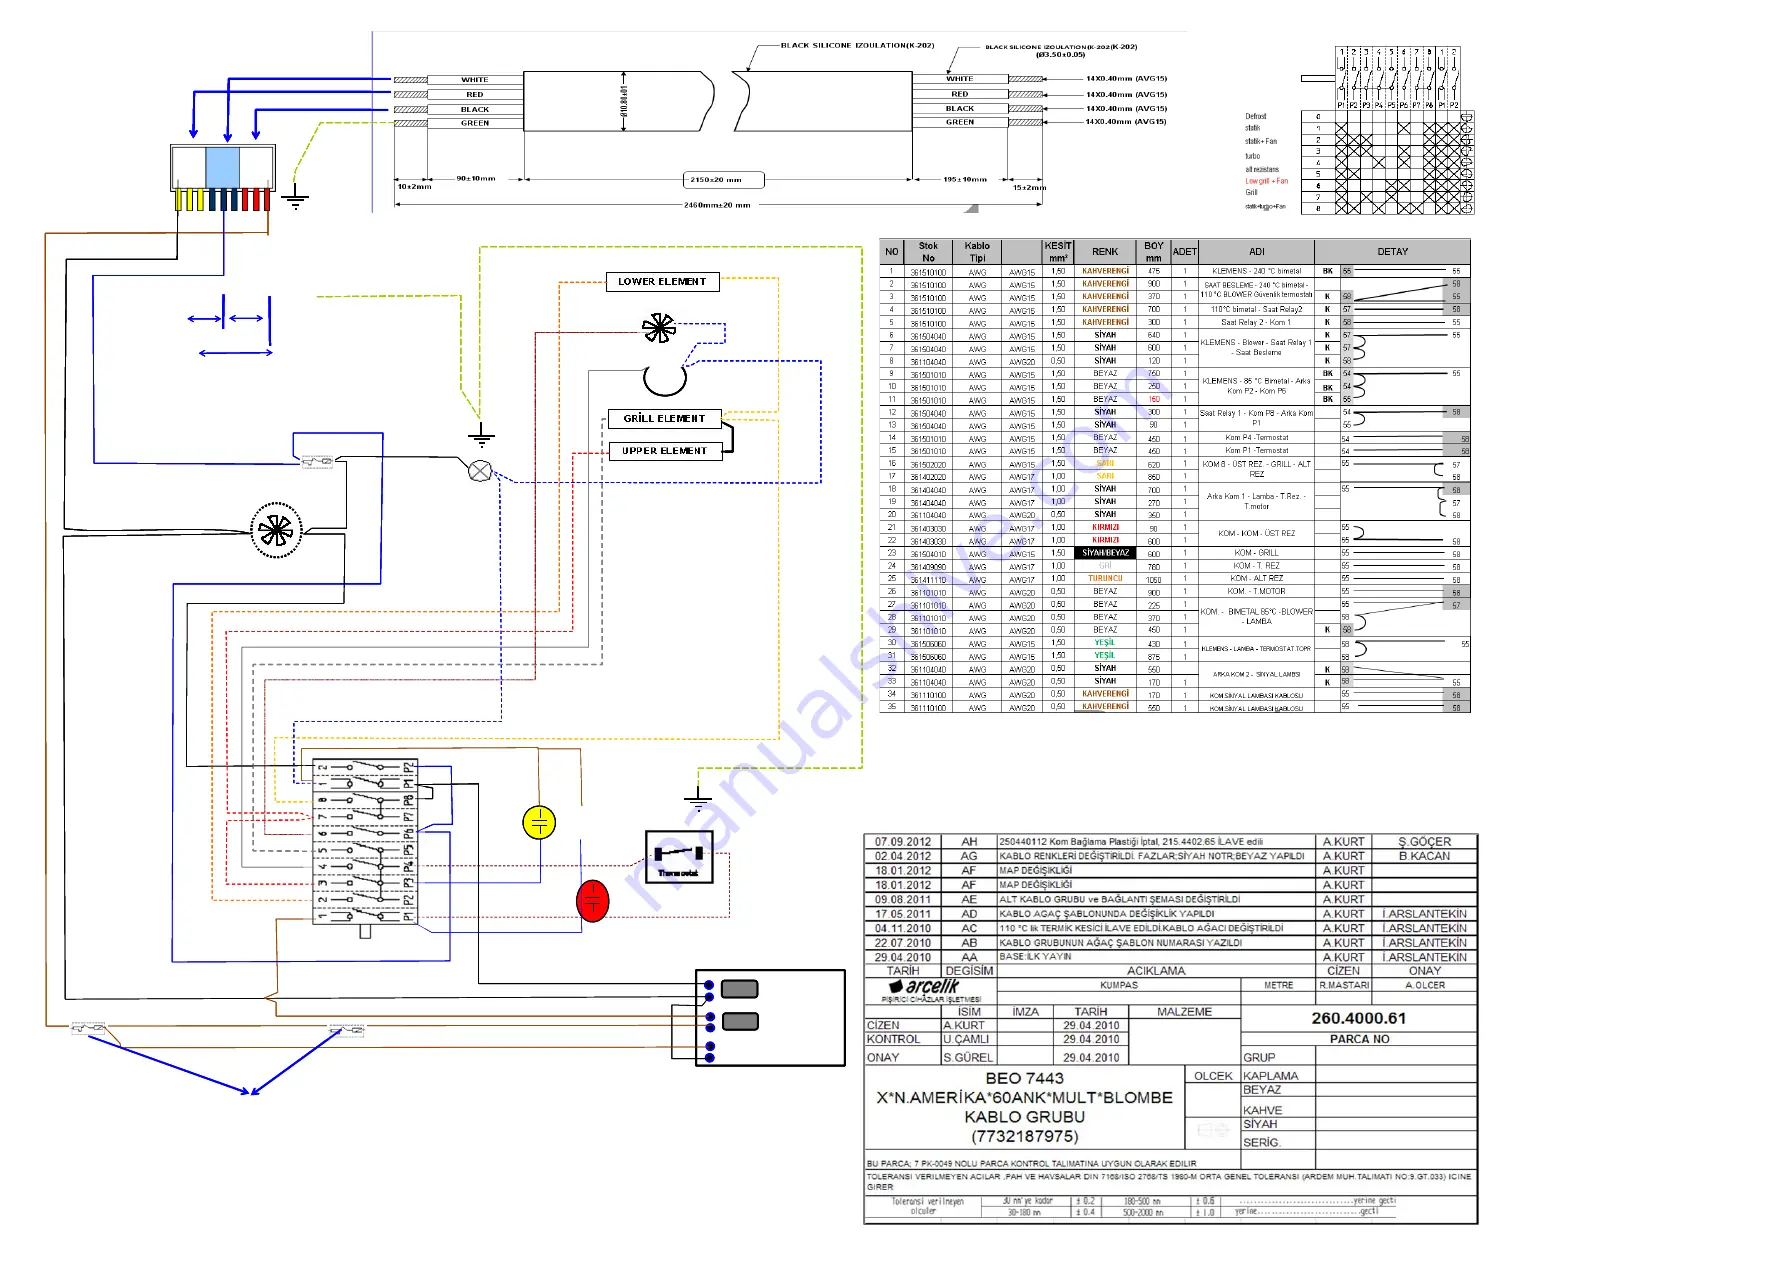Screen dimensions: 1787x1263
Task: Click the open-ring heater symbol below the fan
Action: (x=664, y=379)
